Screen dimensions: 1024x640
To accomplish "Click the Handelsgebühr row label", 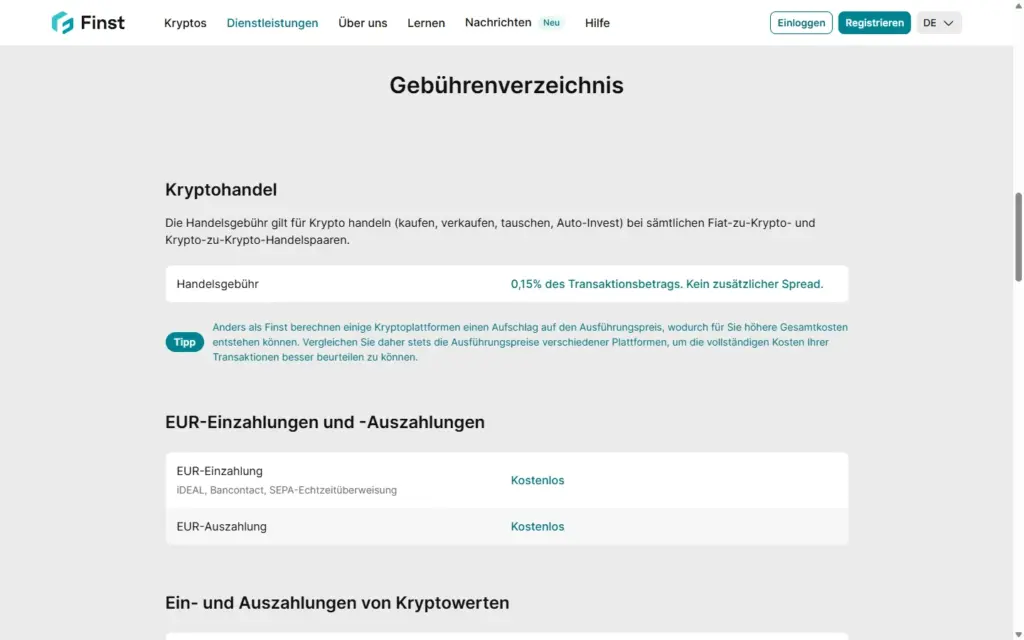I will coord(217,284).
